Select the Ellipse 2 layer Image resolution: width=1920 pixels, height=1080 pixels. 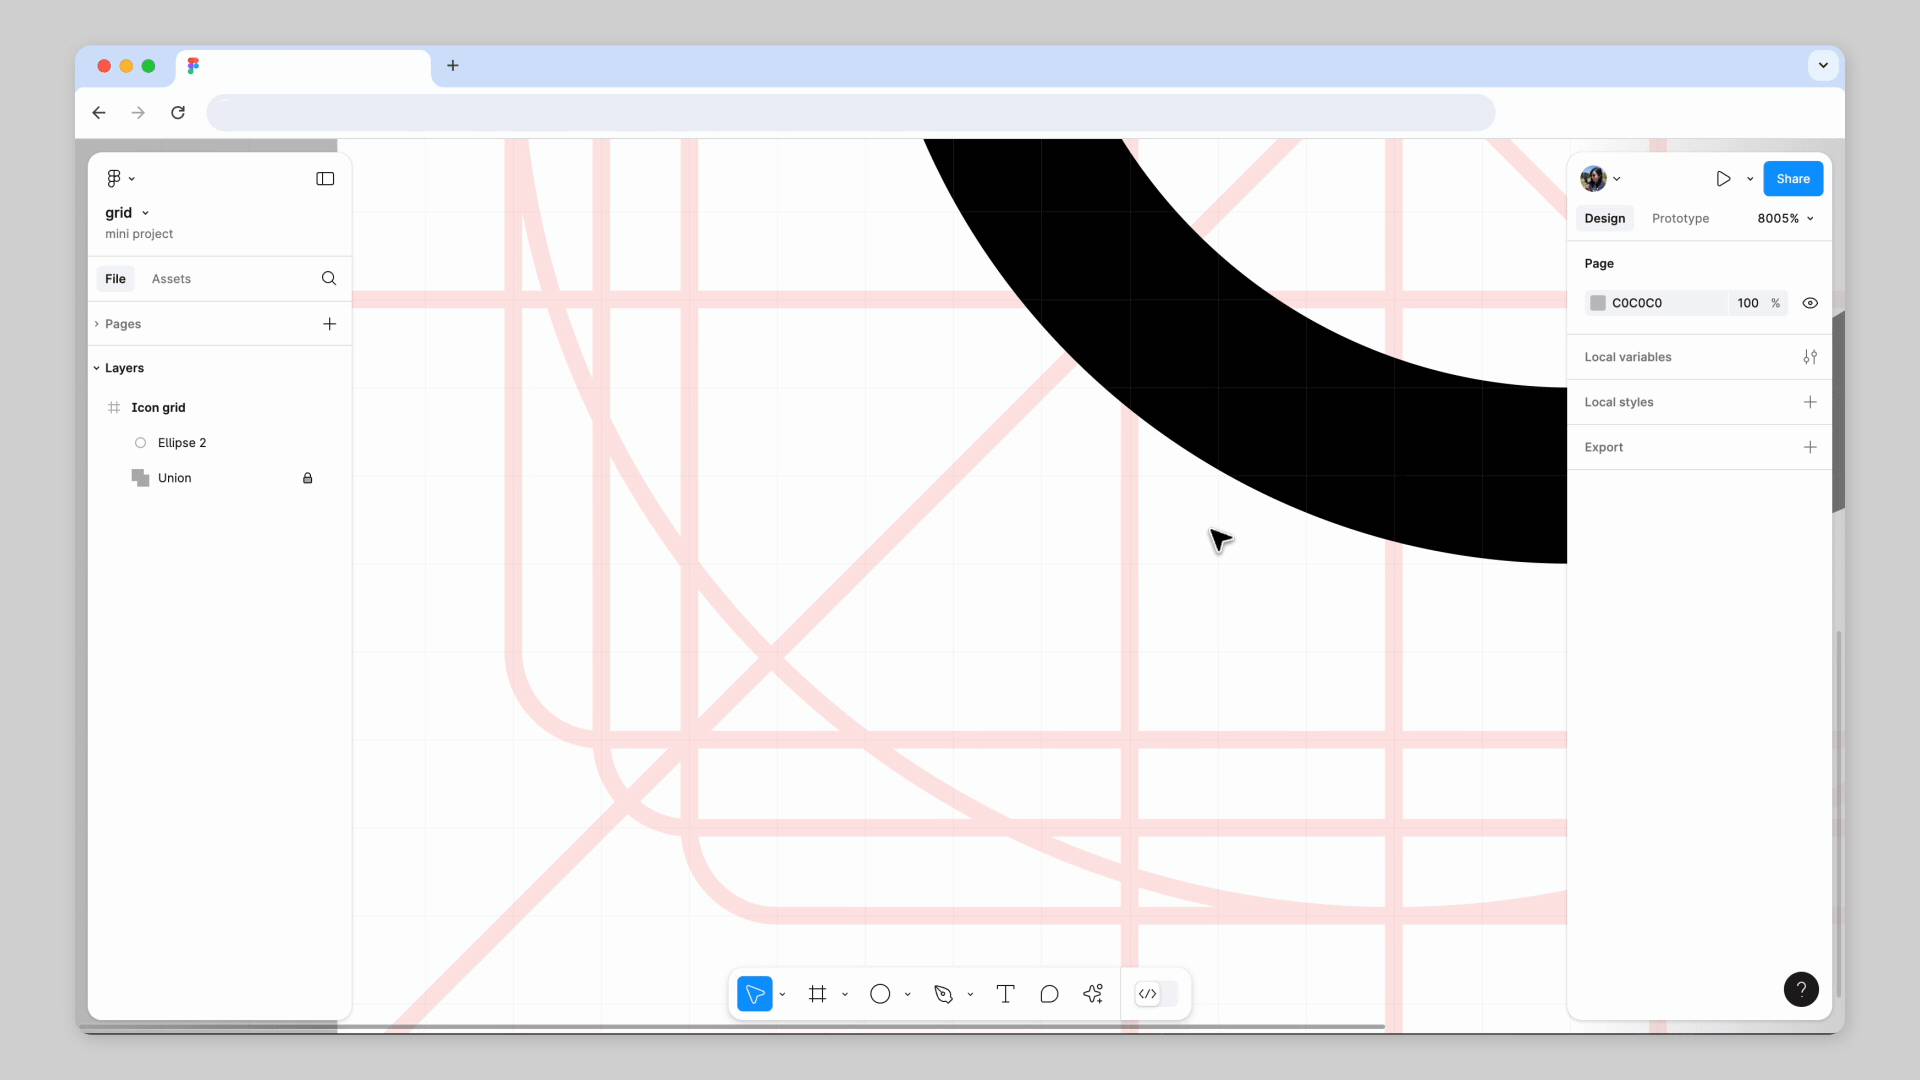[x=182, y=443]
